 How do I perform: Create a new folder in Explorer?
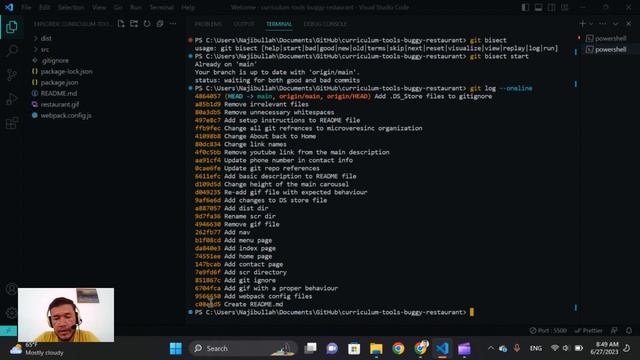(134, 24)
